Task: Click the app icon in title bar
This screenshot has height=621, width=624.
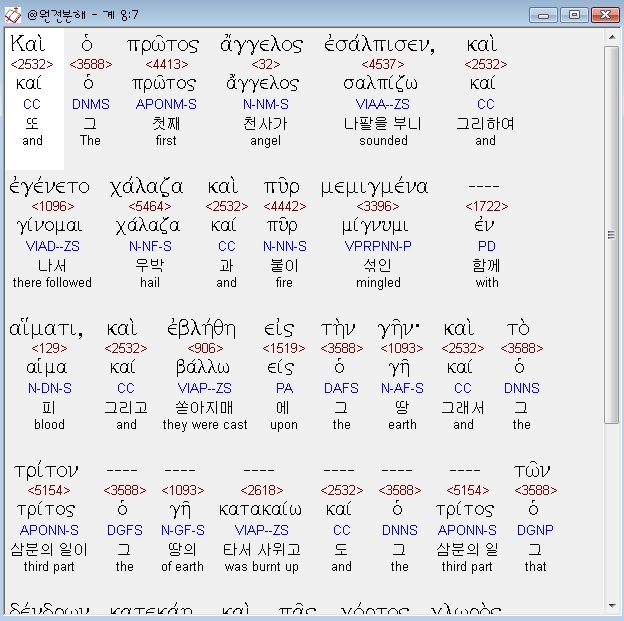Action: [x=12, y=15]
